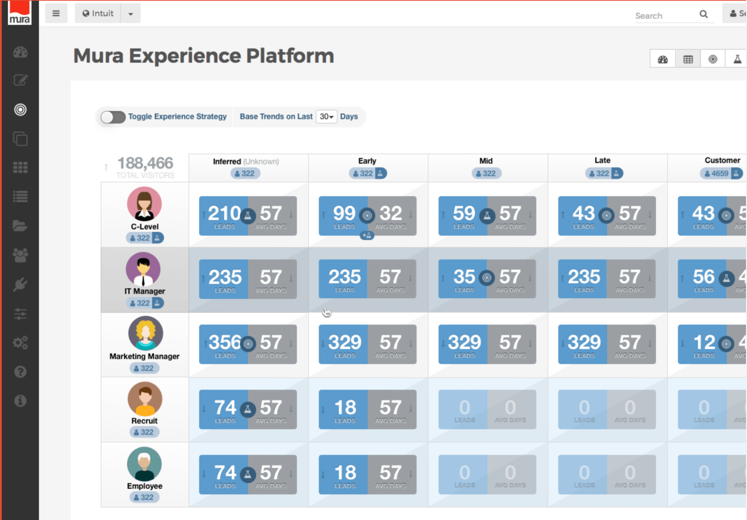The height and width of the screenshot is (520, 747).
Task: Click the Early stage 322 badge
Action: click(x=368, y=173)
